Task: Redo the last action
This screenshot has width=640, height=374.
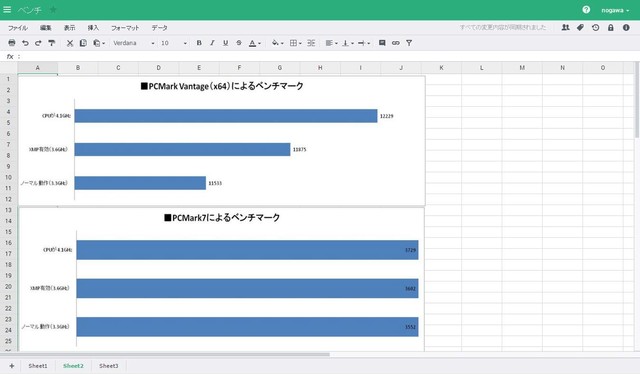Action: pyautogui.click(x=38, y=43)
